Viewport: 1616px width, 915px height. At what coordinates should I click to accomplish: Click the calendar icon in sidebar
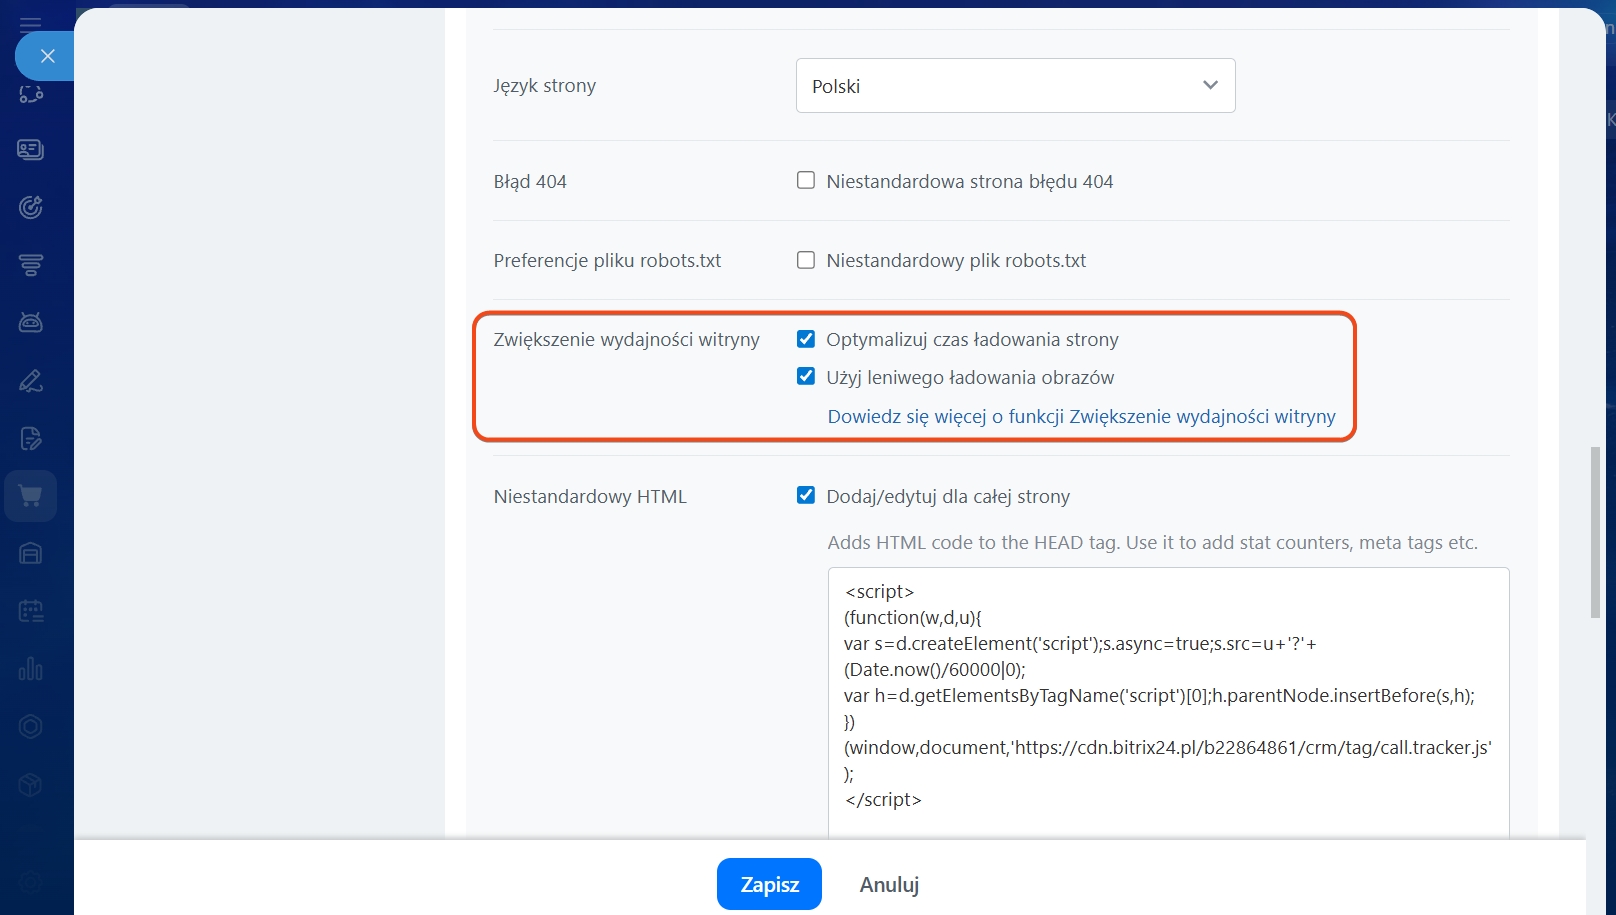pos(31,611)
